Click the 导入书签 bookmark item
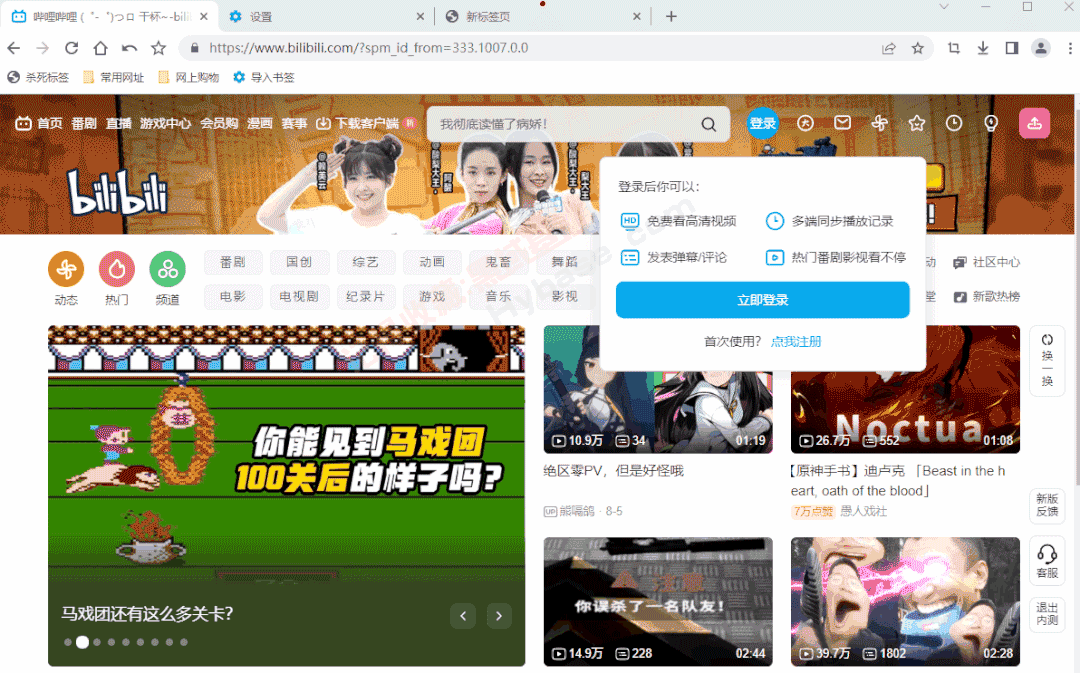The width and height of the screenshot is (1080, 673). [x=264, y=77]
